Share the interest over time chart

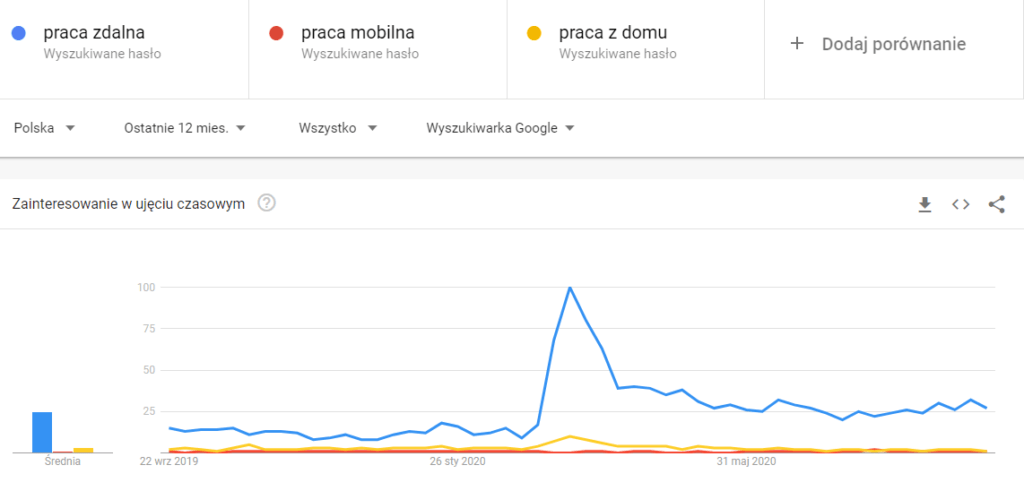(996, 204)
